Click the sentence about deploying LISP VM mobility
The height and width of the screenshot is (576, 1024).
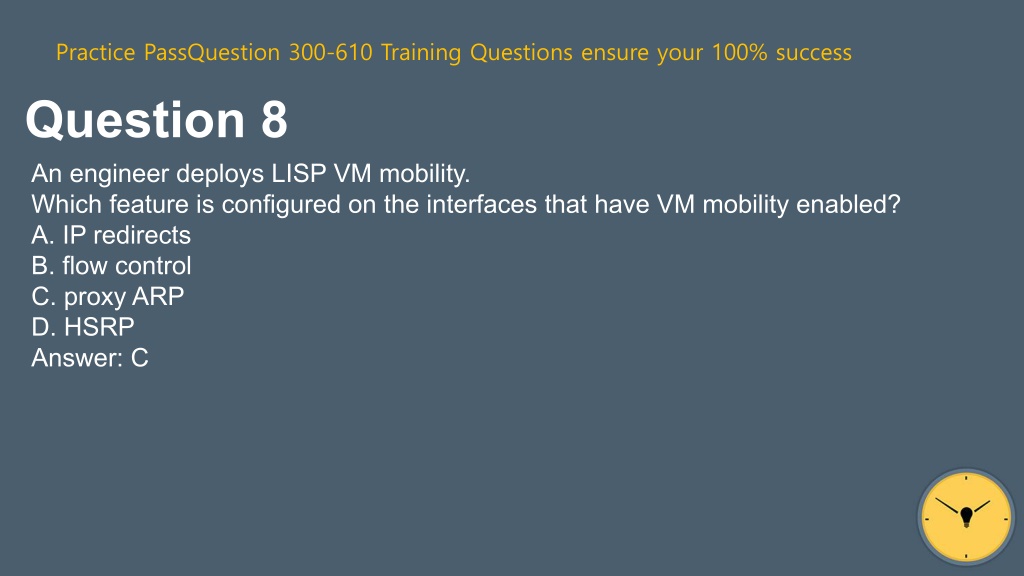tap(251, 174)
